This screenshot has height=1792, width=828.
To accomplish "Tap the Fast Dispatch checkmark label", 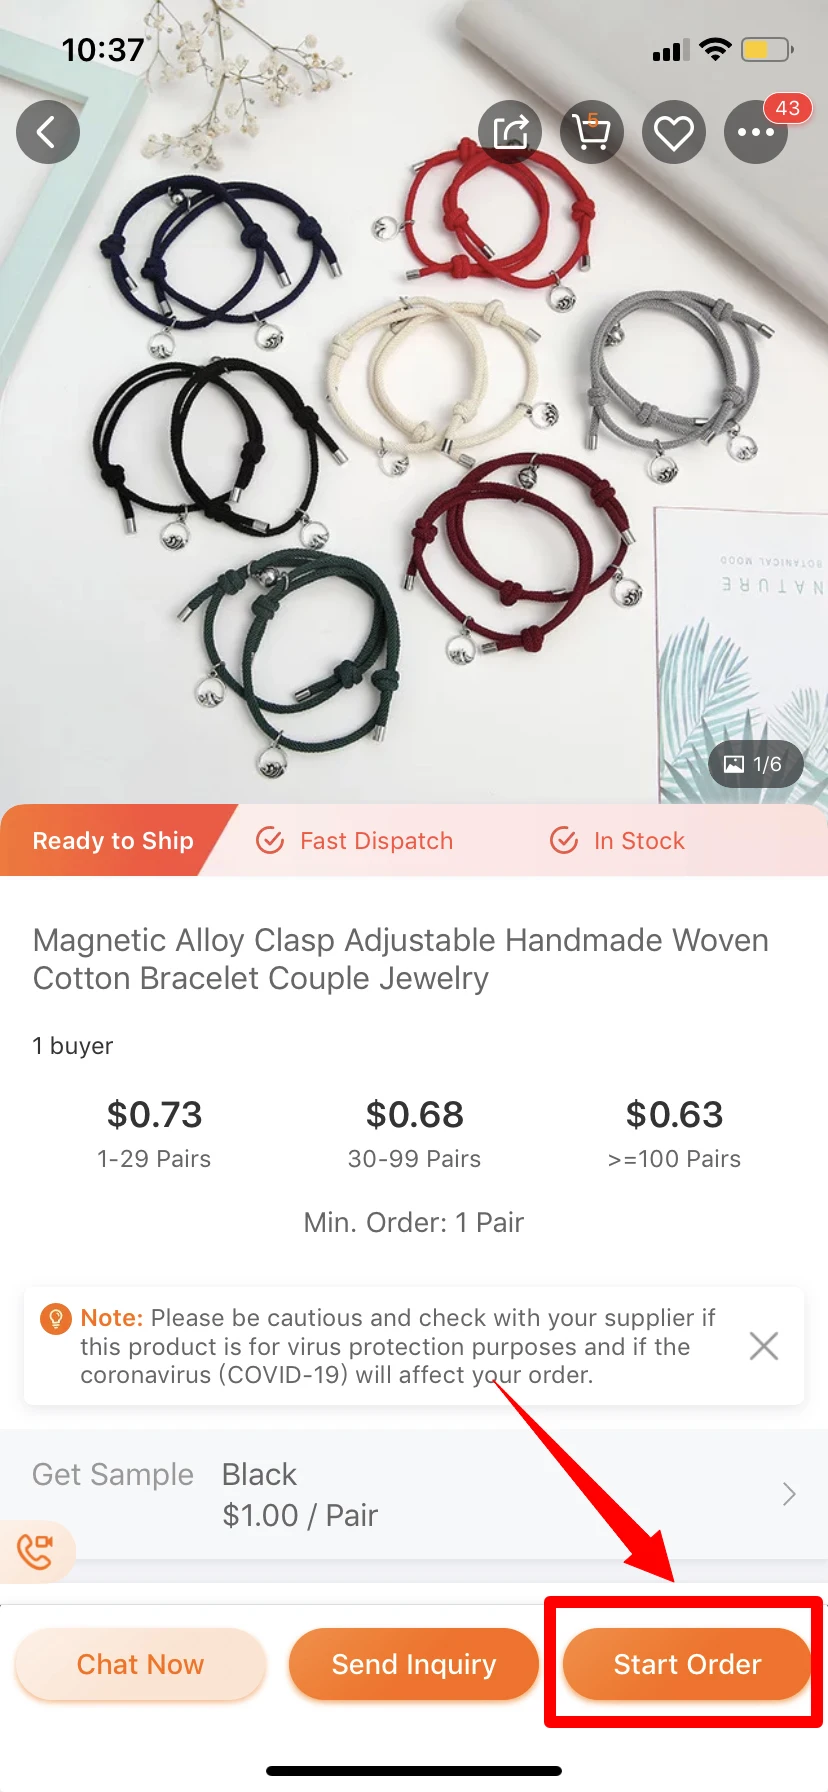I will (x=355, y=841).
